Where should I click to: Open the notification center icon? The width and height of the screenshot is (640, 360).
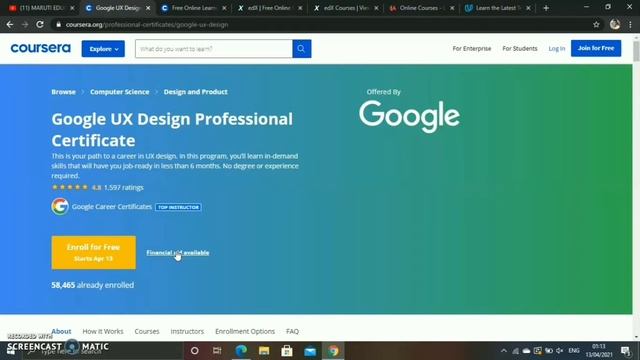click(x=625, y=351)
